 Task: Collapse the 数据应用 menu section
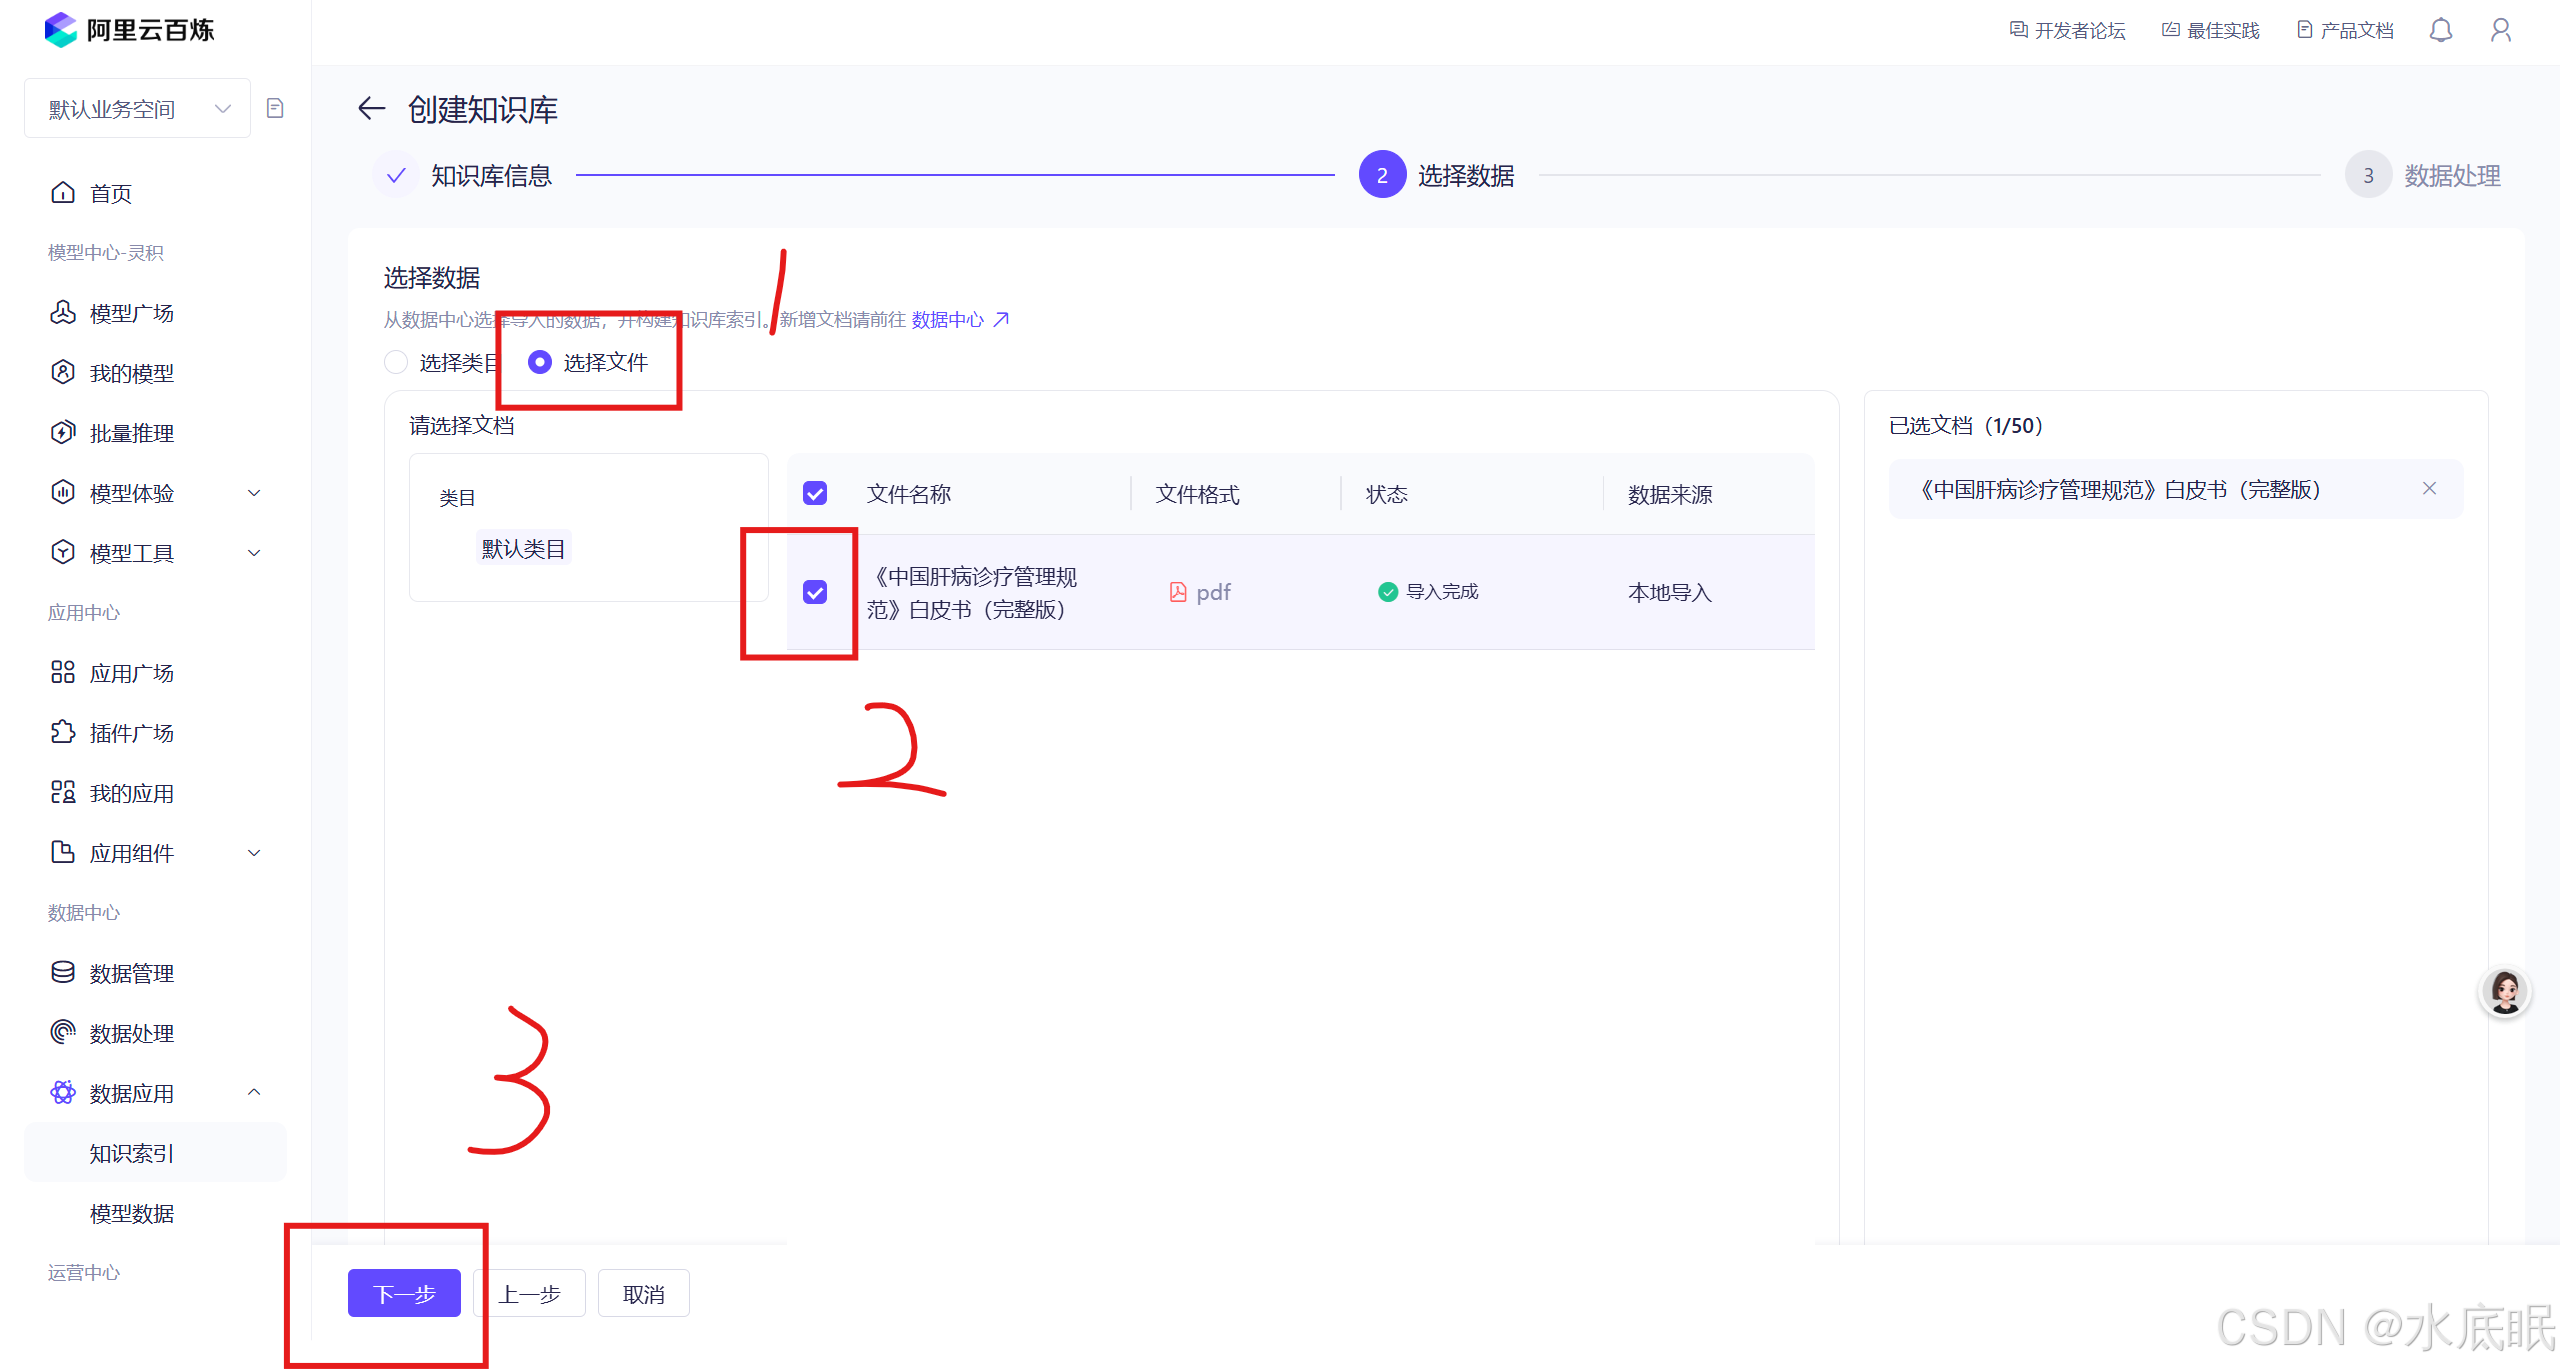(254, 1092)
